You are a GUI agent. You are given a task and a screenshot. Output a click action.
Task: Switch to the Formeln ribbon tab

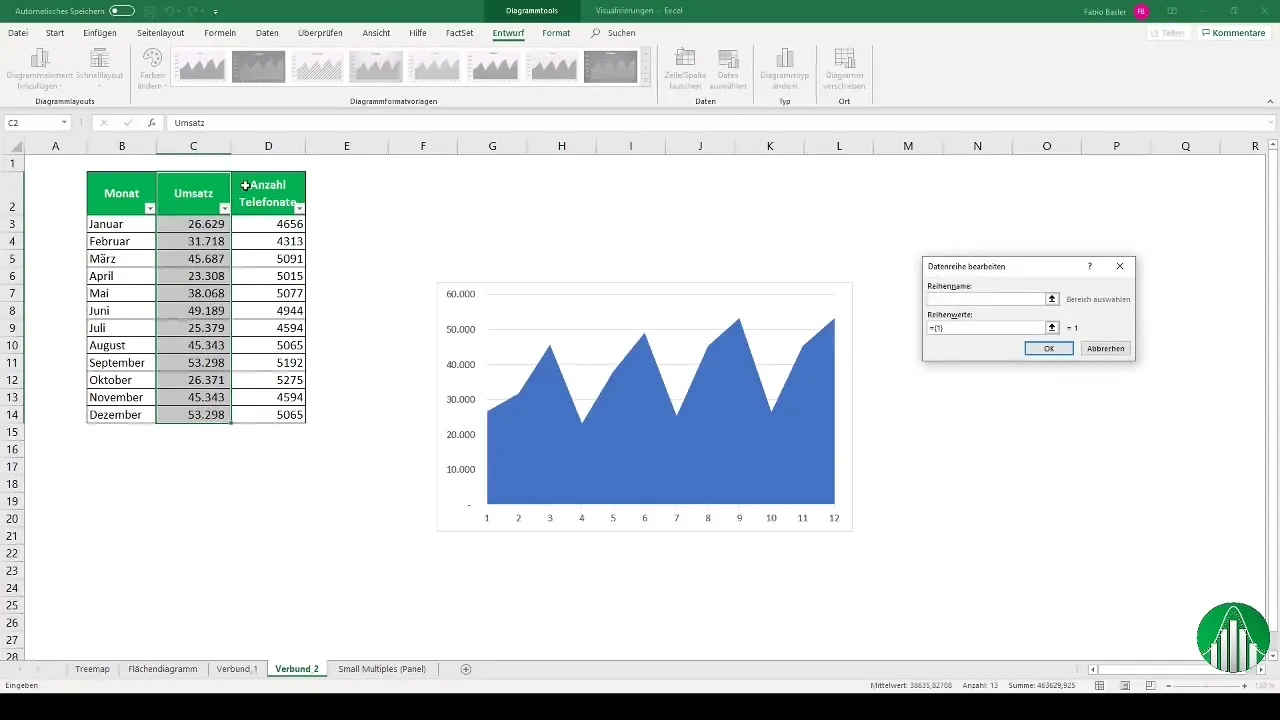coord(219,33)
